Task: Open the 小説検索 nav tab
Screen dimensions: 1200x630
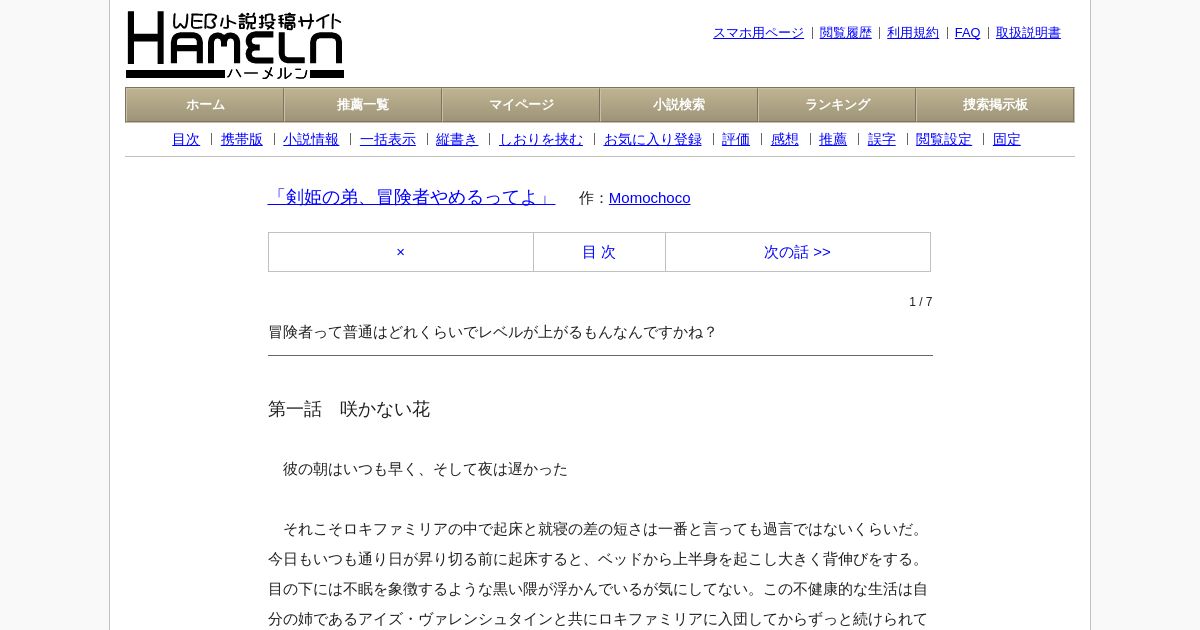Action: [x=679, y=105]
